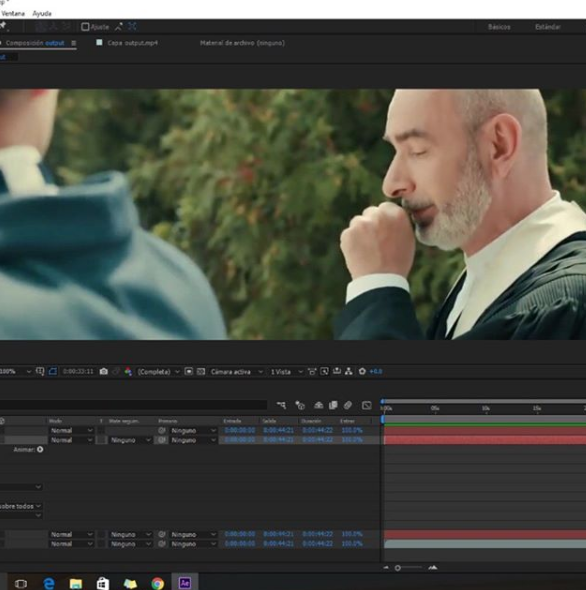Open the fast previews icon

324,371
